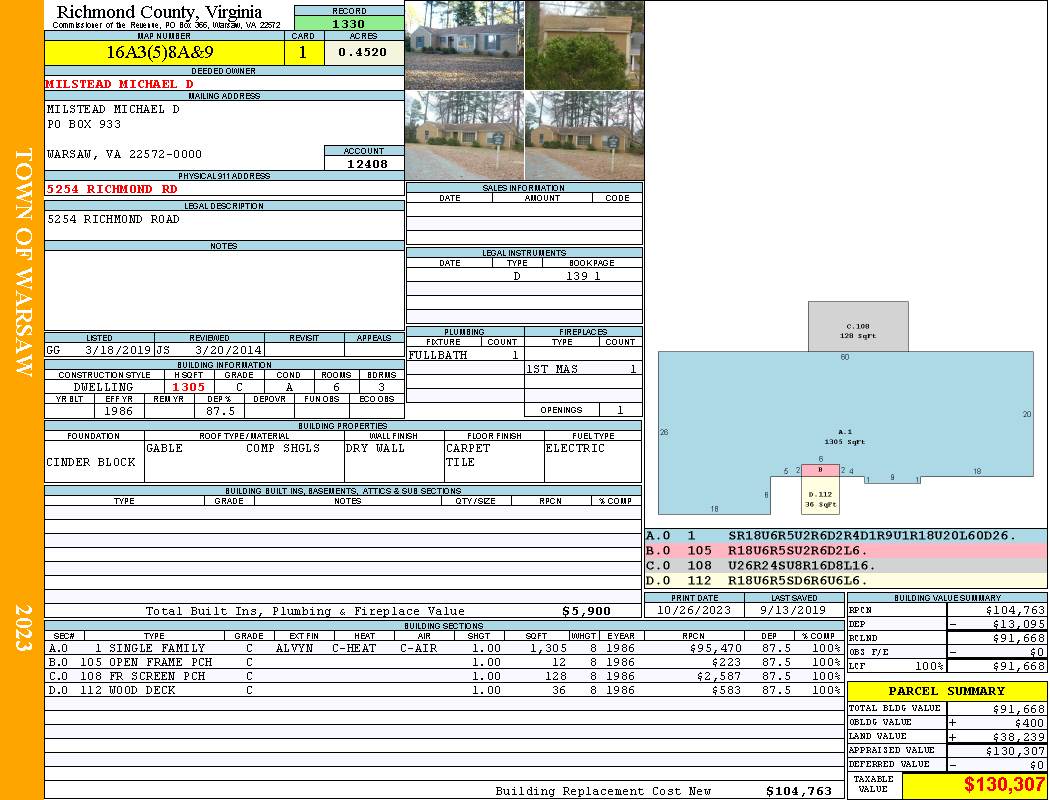Click inside the empty Notes box

click(224, 290)
